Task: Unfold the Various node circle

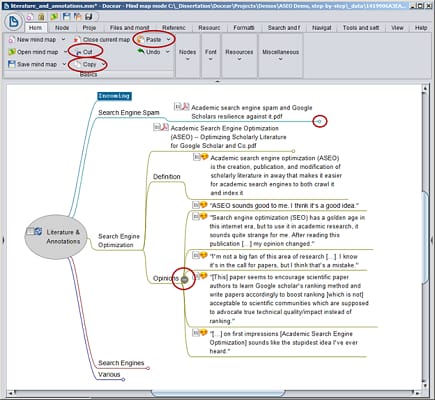Action: (123, 379)
